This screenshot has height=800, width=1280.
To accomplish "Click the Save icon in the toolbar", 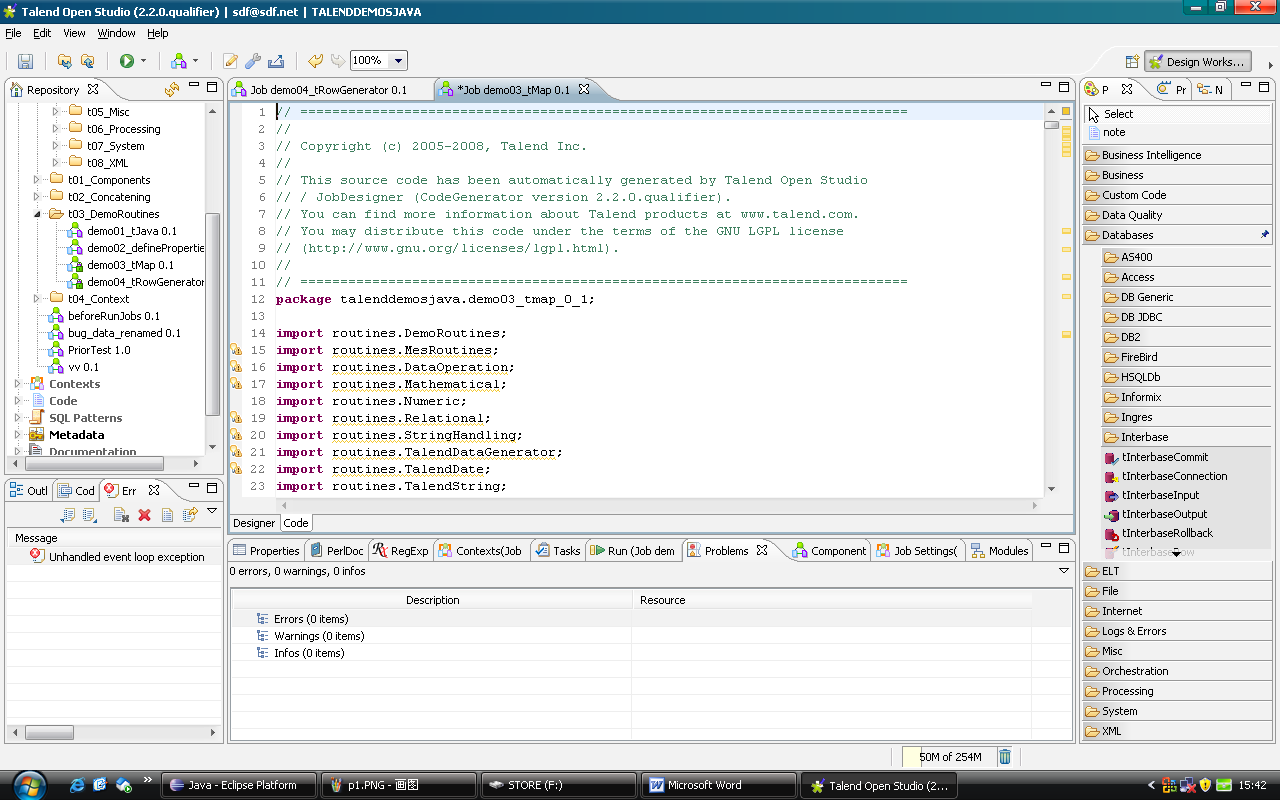I will tap(25, 61).
